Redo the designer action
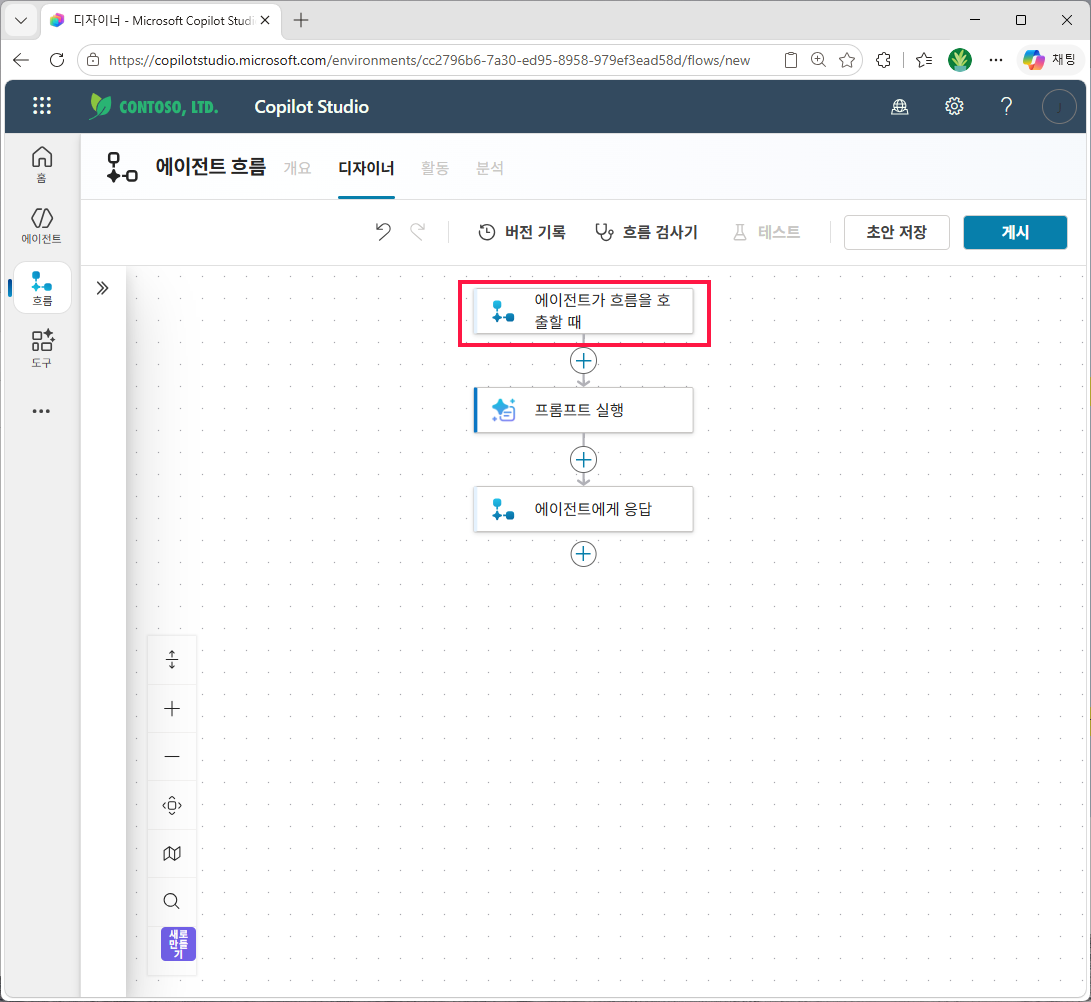Screen dimensions: 1091x1002 point(417,232)
